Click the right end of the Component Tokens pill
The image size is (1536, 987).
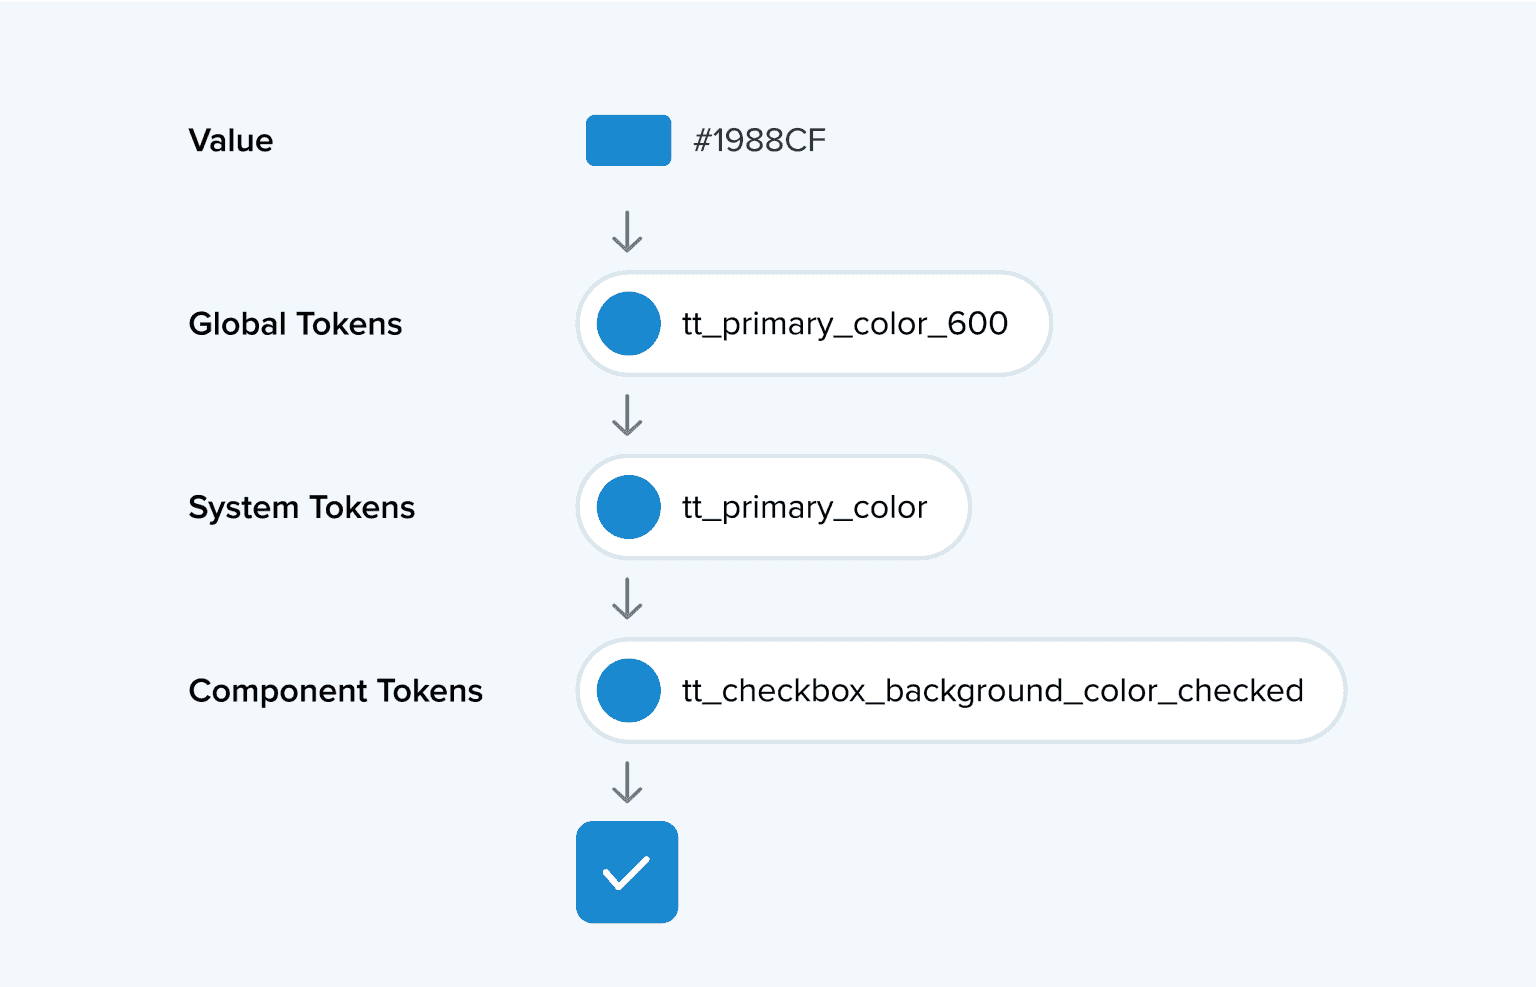(x=1324, y=691)
